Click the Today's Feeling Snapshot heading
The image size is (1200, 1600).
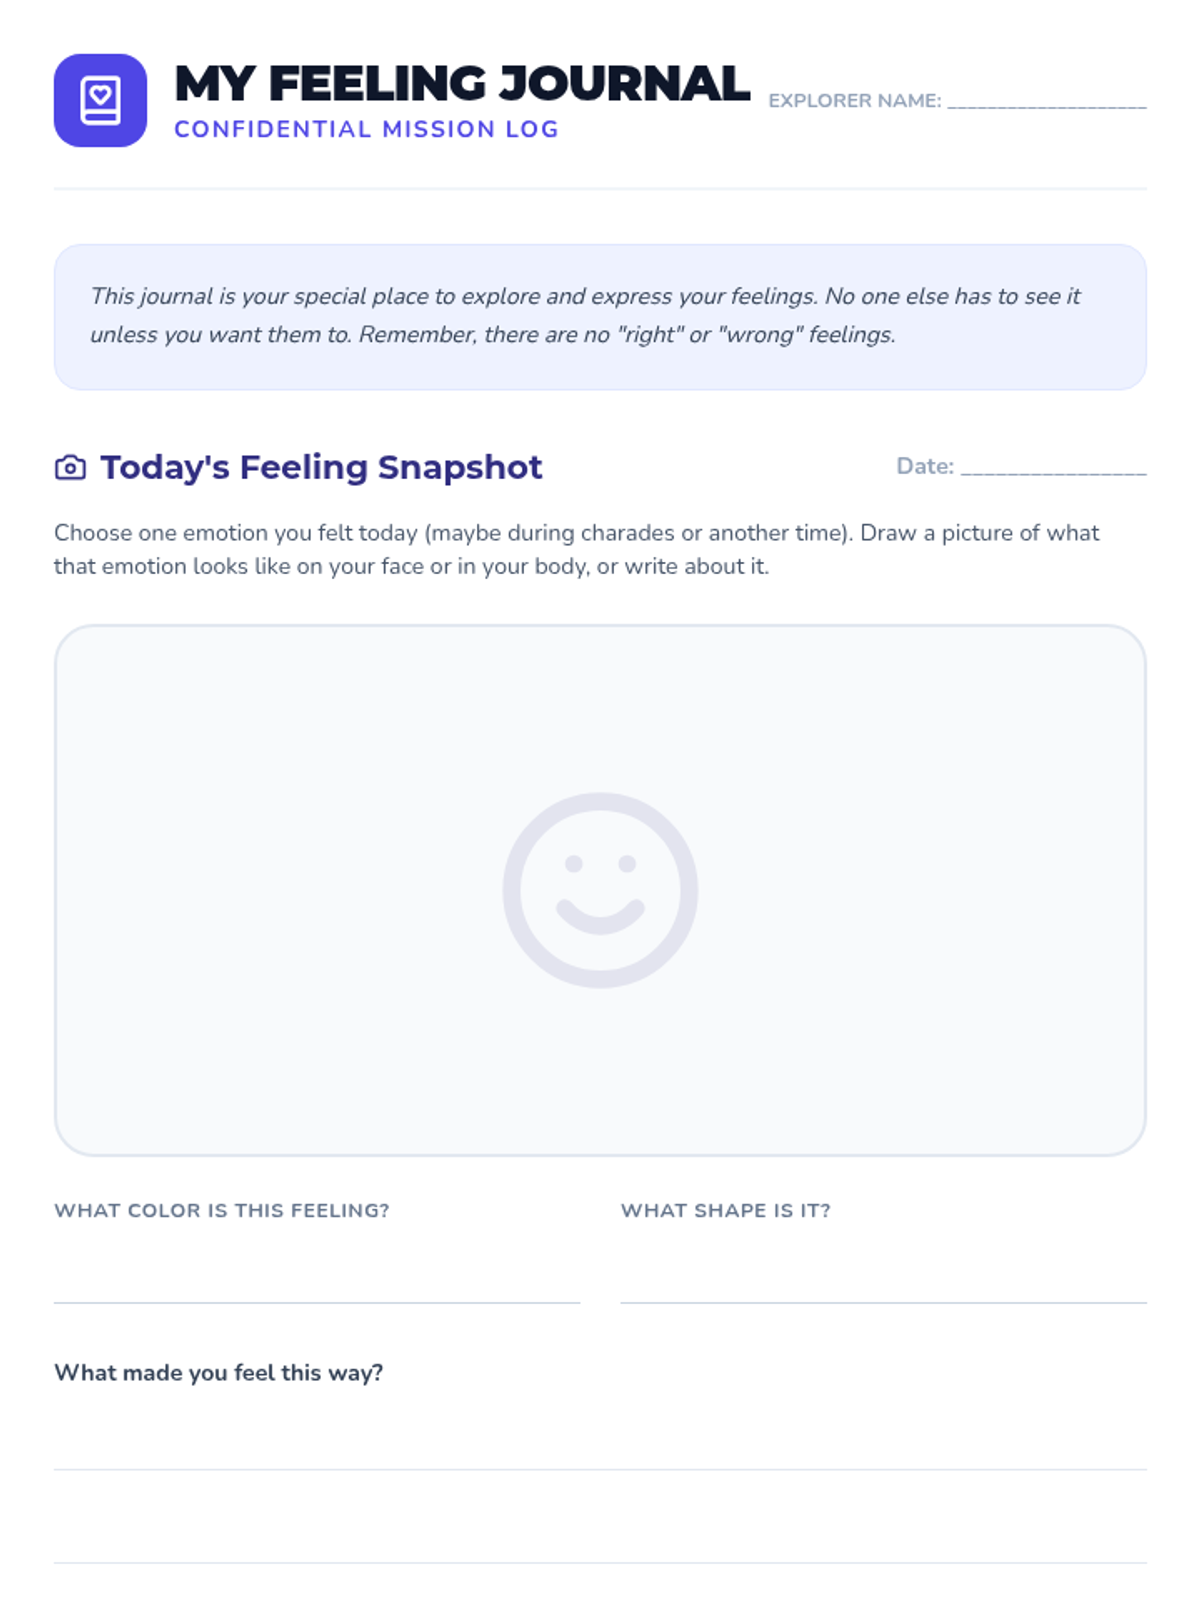[321, 467]
